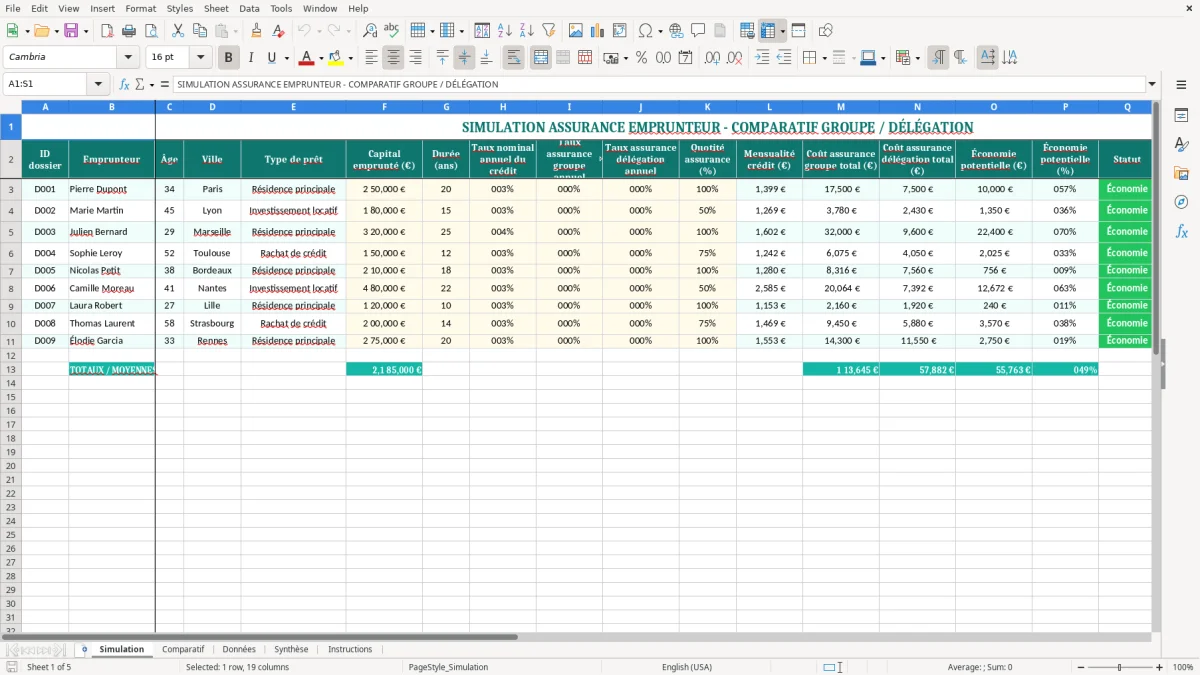
Task: Expand the Font Name dropdown
Action: [128, 57]
